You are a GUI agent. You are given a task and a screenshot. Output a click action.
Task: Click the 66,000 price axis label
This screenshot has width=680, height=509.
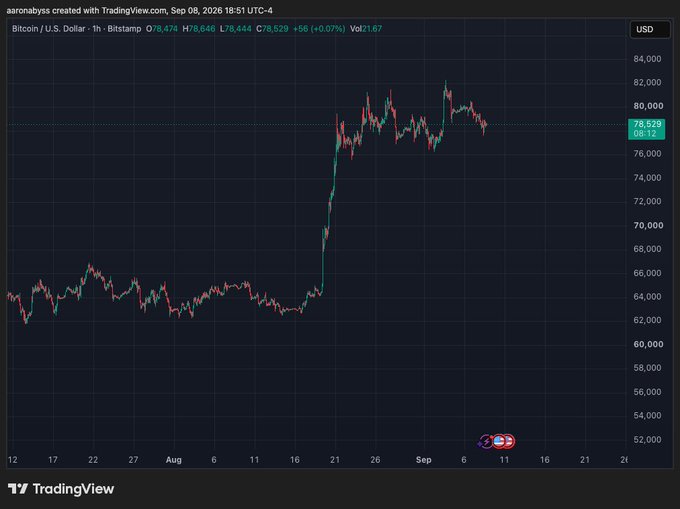point(647,273)
